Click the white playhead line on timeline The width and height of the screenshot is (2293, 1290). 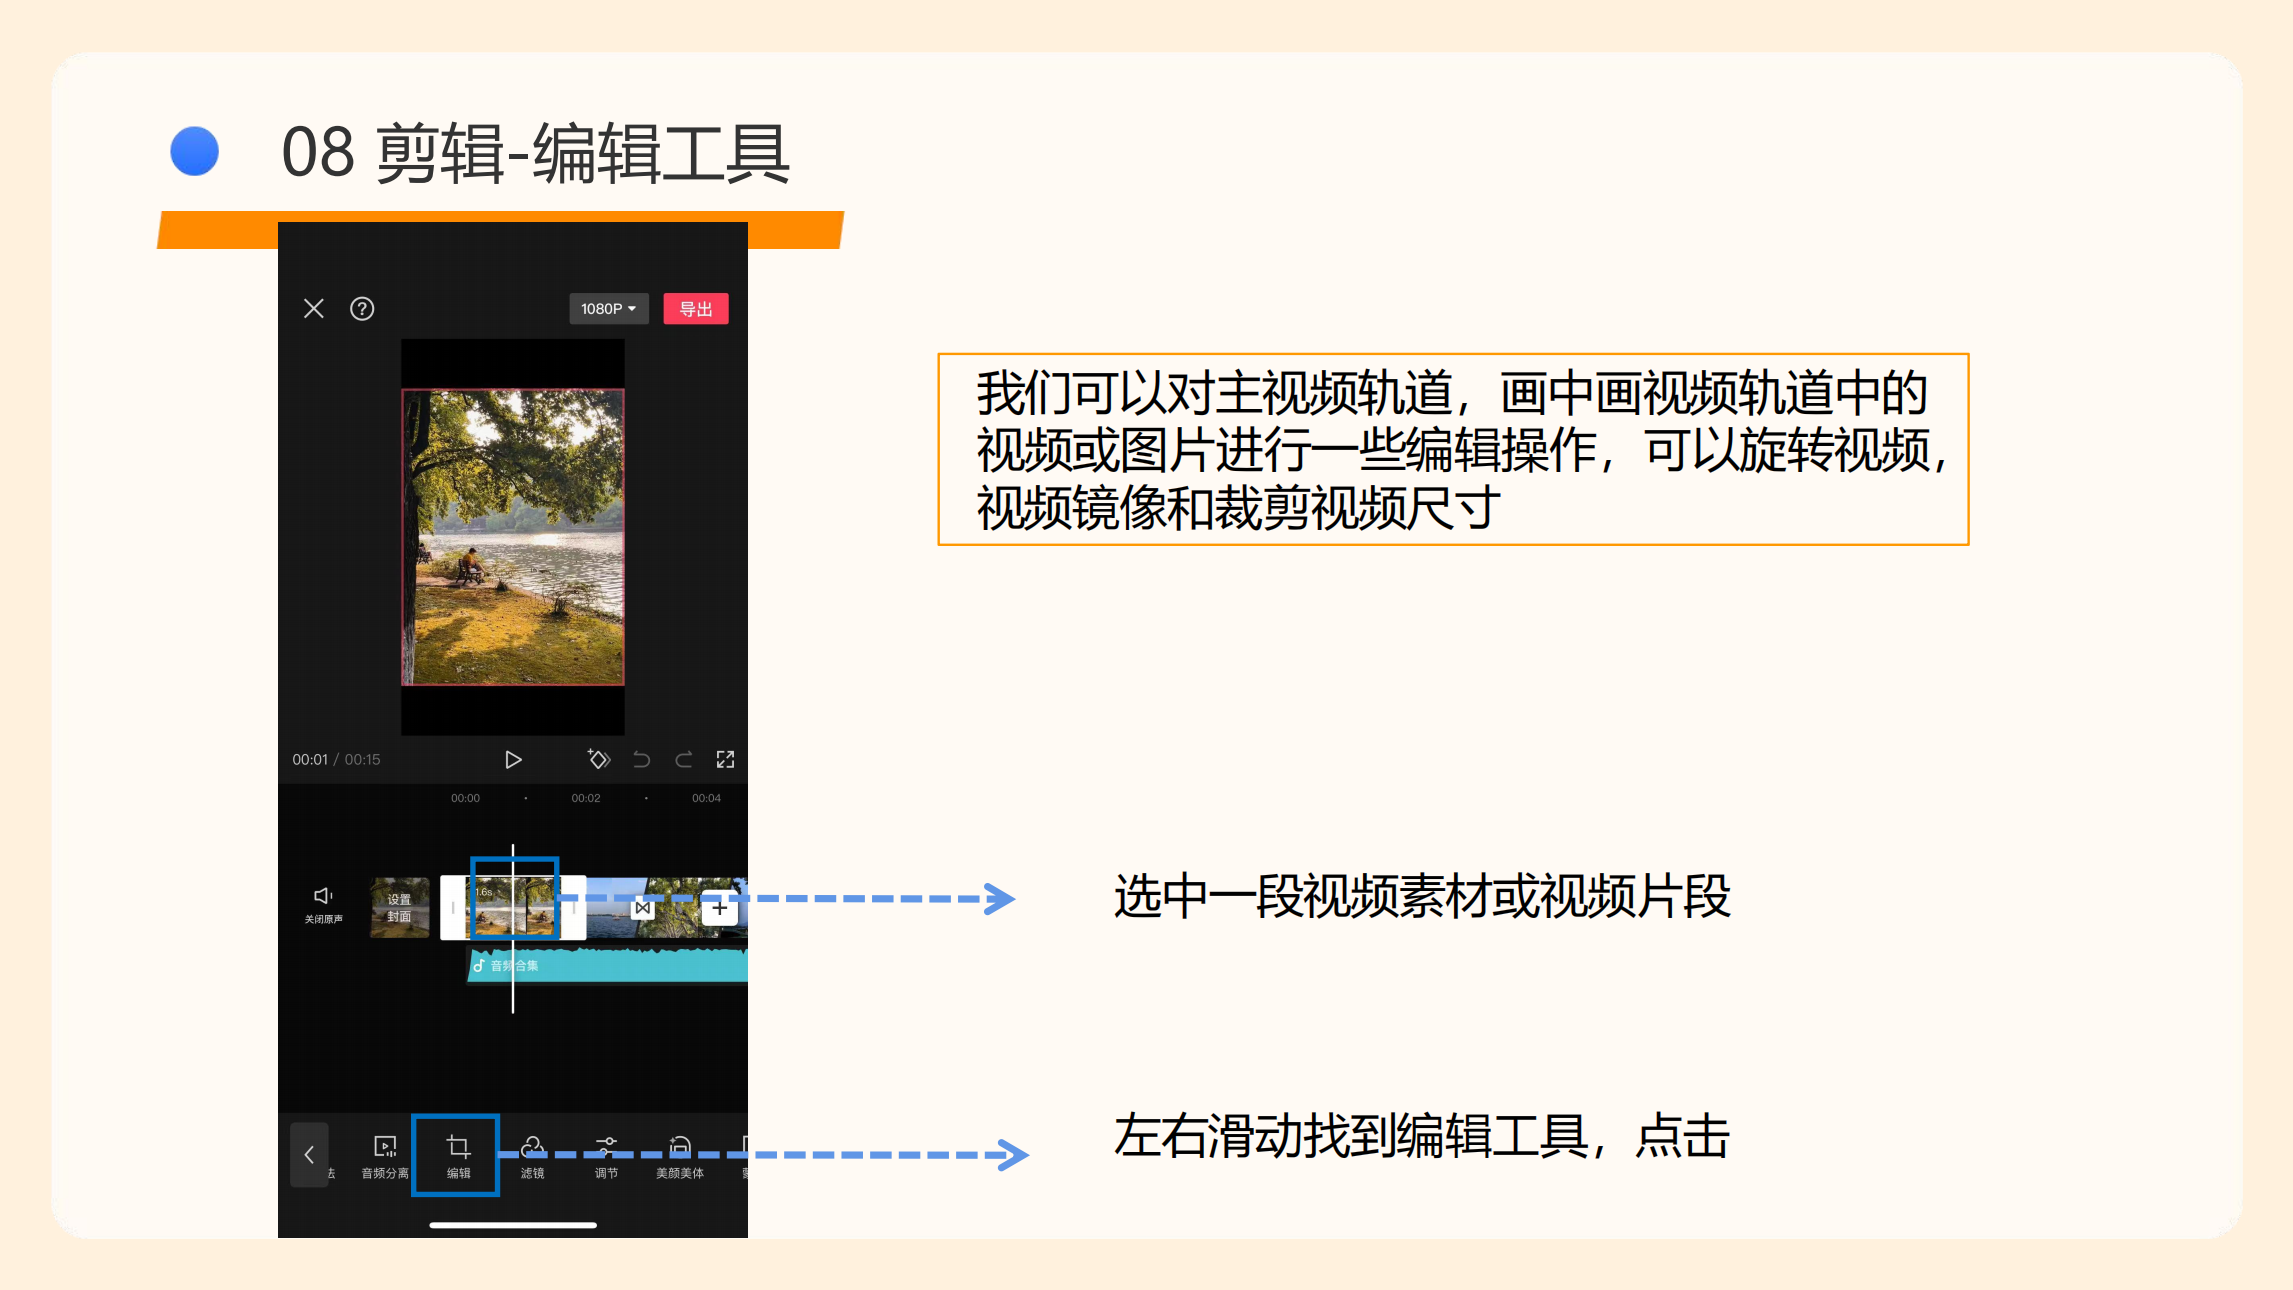[513, 928]
